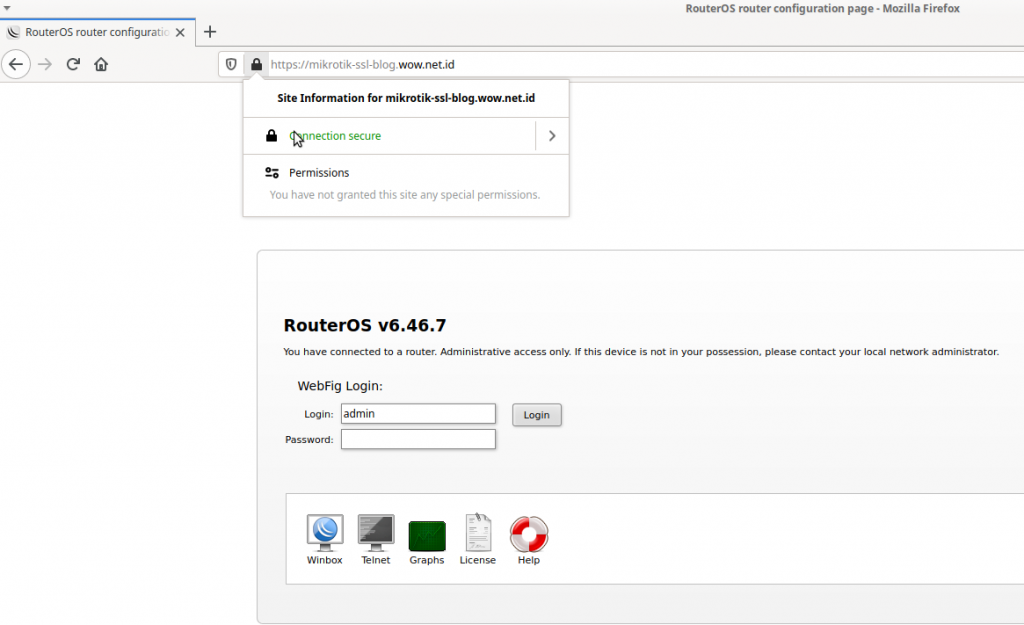Click the Login username field
1024x625 pixels.
click(x=418, y=413)
